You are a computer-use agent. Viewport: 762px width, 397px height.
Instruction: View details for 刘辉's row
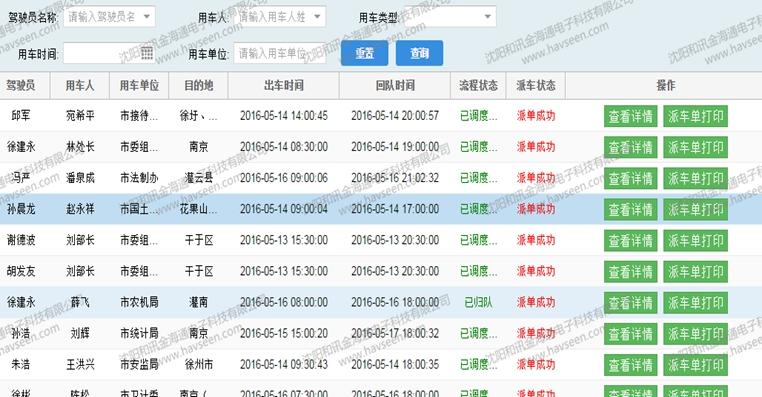pyautogui.click(x=631, y=334)
